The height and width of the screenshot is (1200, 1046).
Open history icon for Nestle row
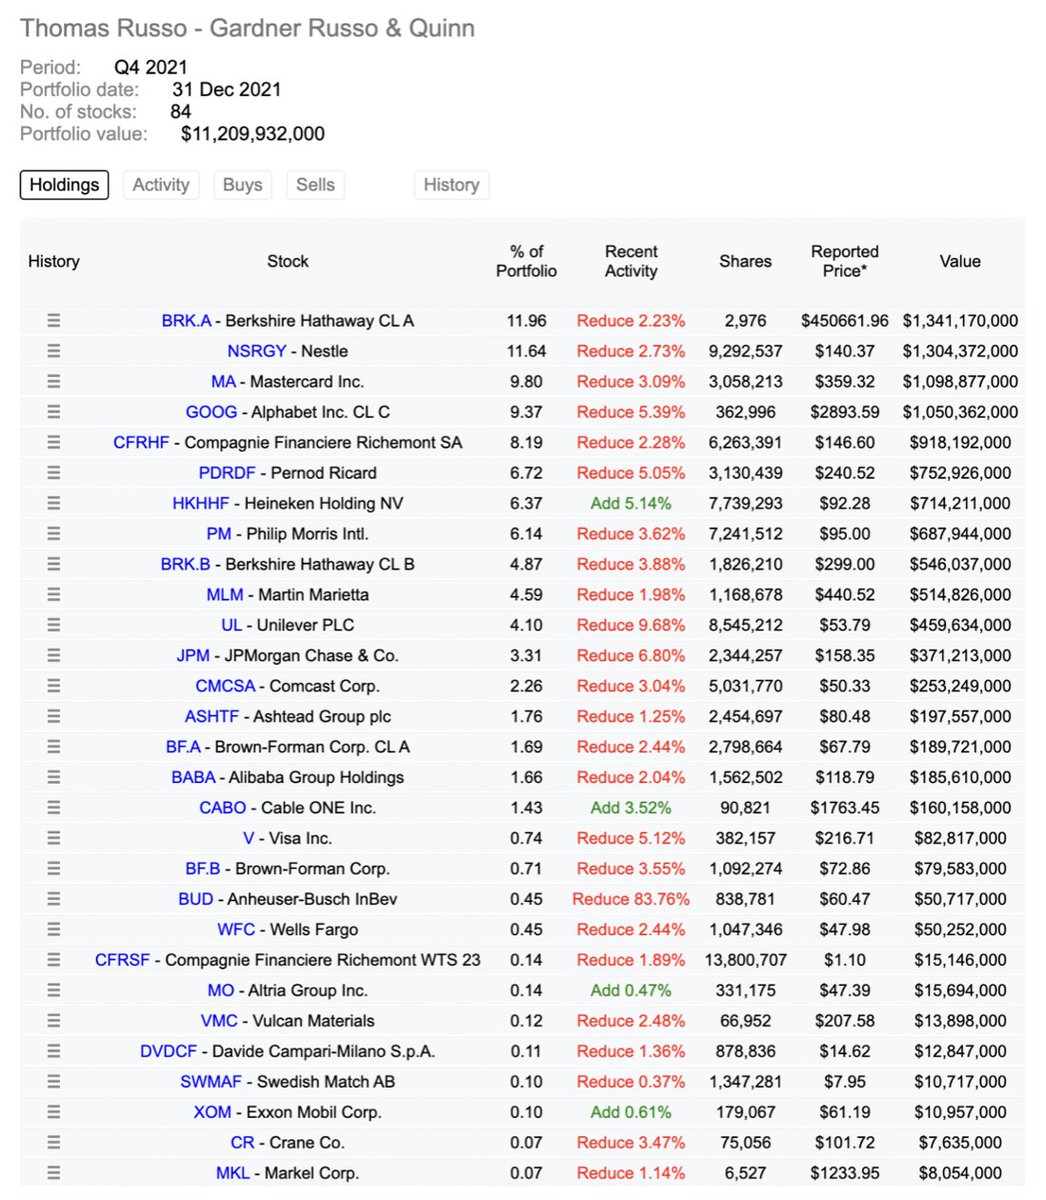point(54,351)
